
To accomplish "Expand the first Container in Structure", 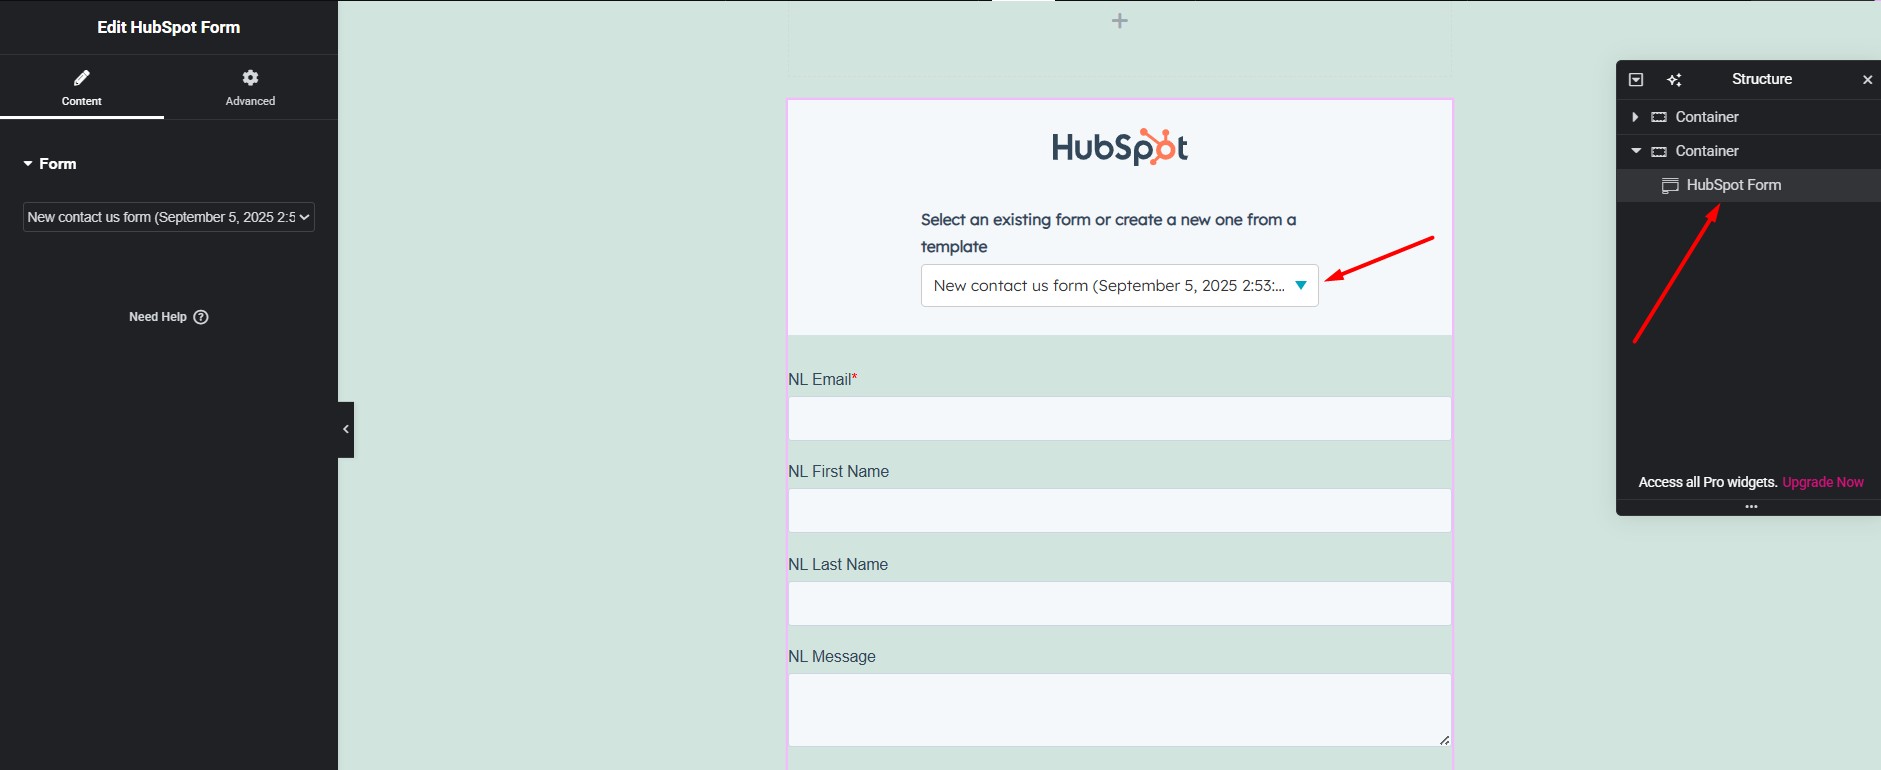I will pos(1635,117).
